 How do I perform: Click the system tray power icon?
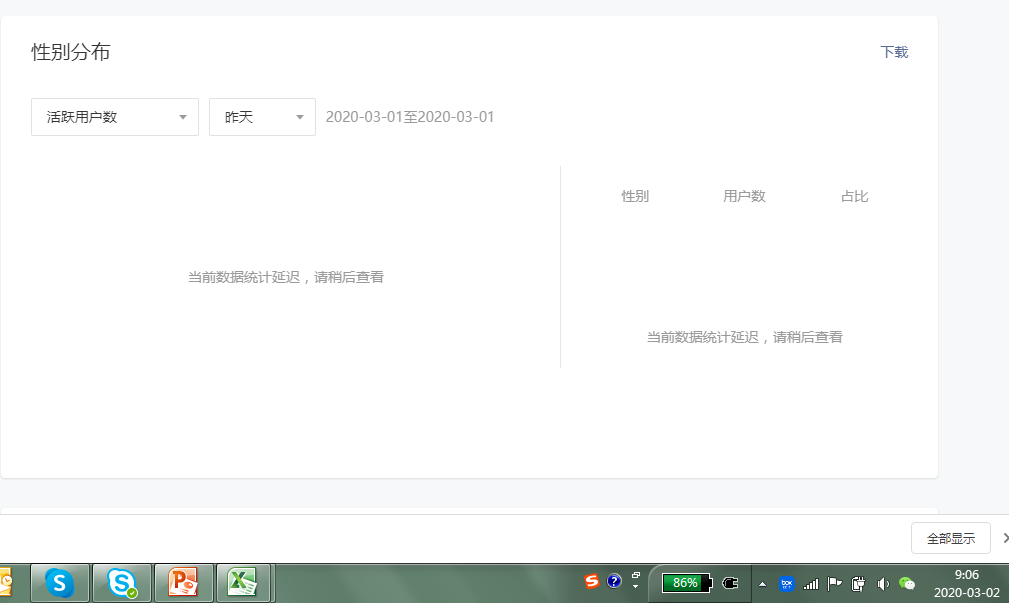pos(858,584)
